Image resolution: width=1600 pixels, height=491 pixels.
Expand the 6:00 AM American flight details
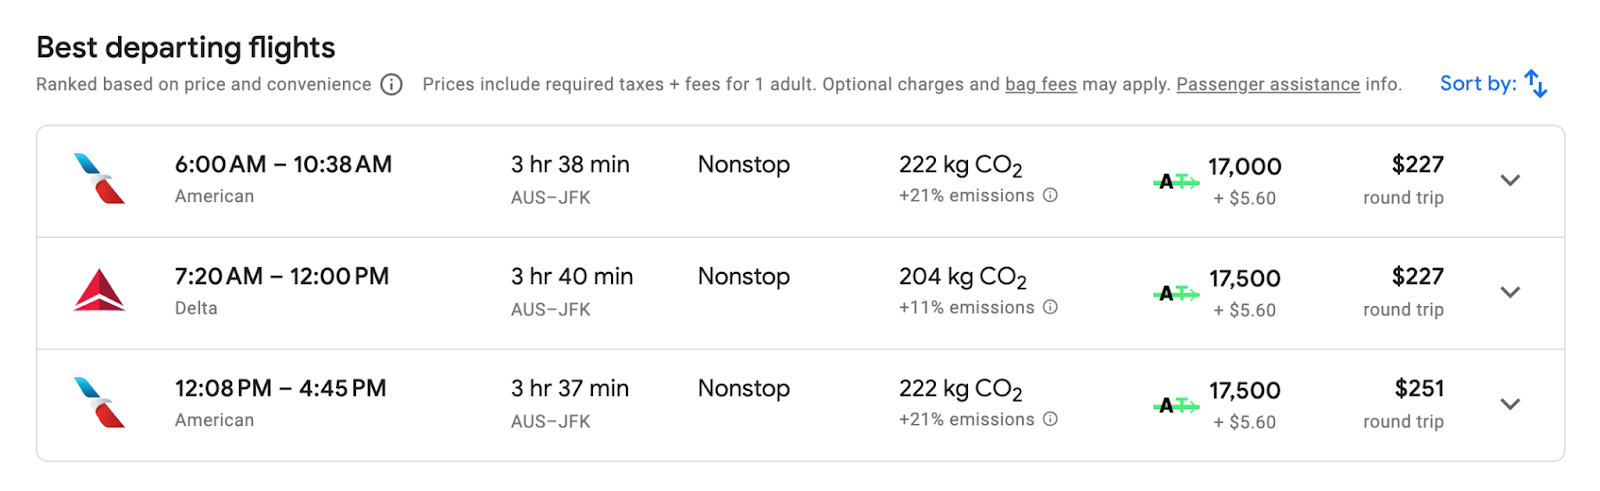pyautogui.click(x=1510, y=180)
